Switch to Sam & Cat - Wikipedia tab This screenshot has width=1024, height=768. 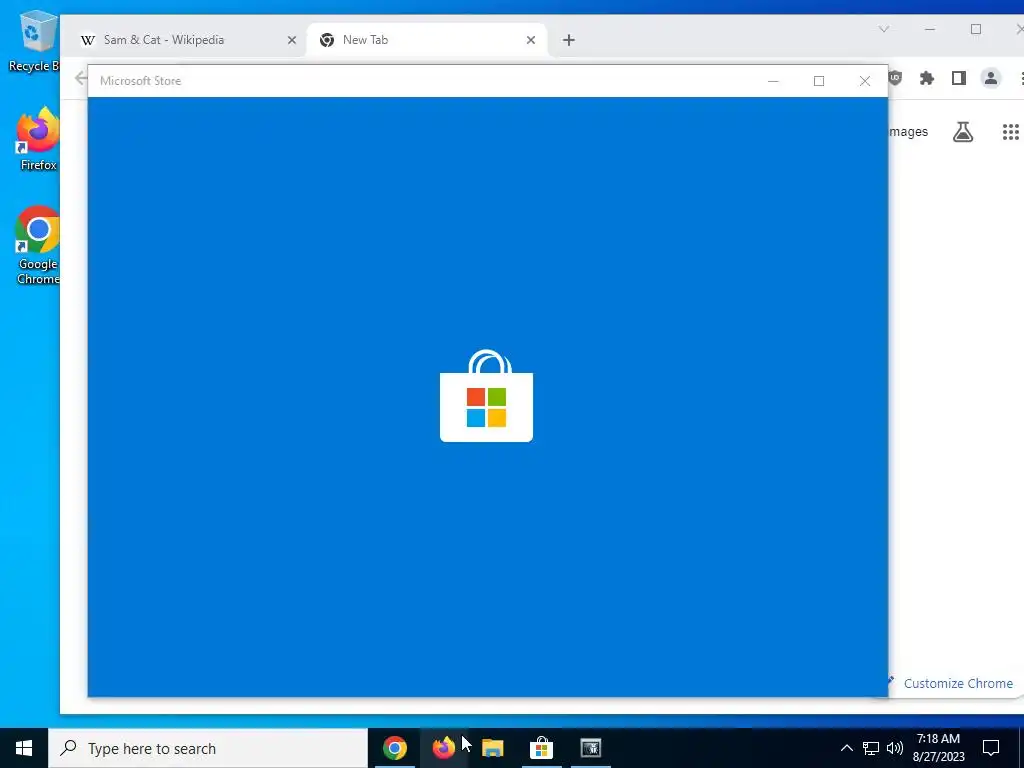[185, 40]
